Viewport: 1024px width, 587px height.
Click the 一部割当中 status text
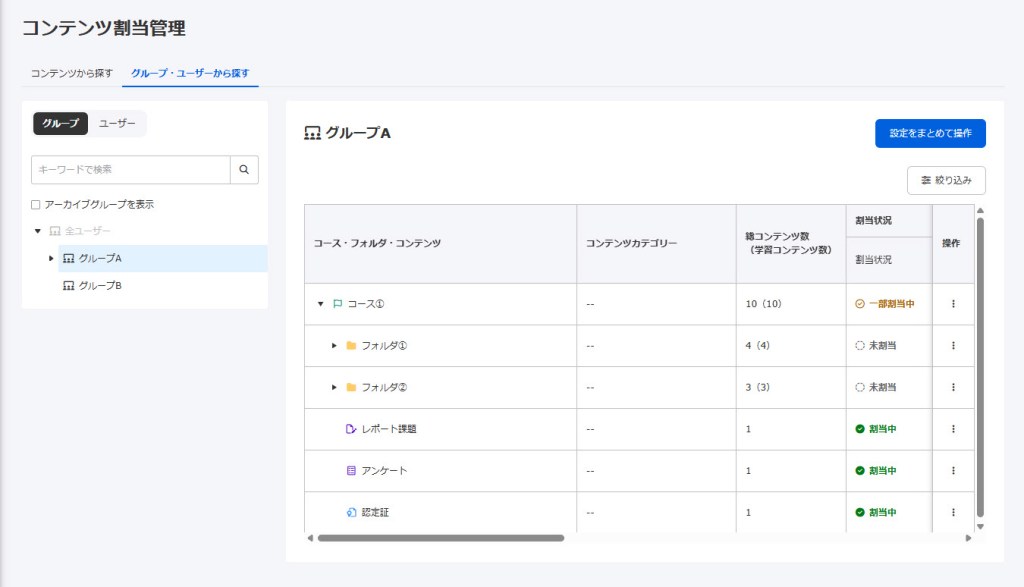coord(891,304)
